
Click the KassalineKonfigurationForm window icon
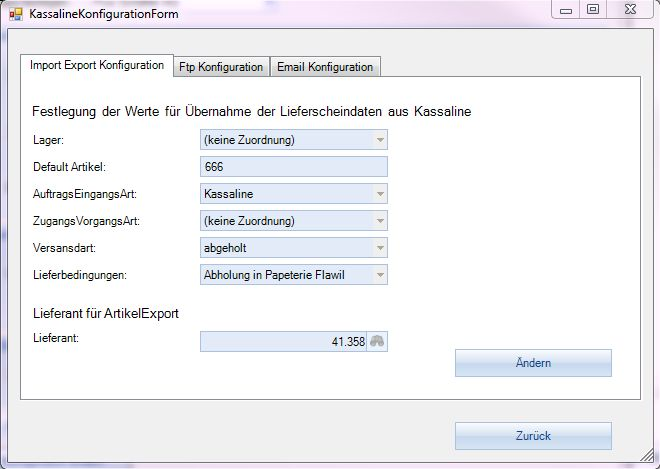(15, 15)
